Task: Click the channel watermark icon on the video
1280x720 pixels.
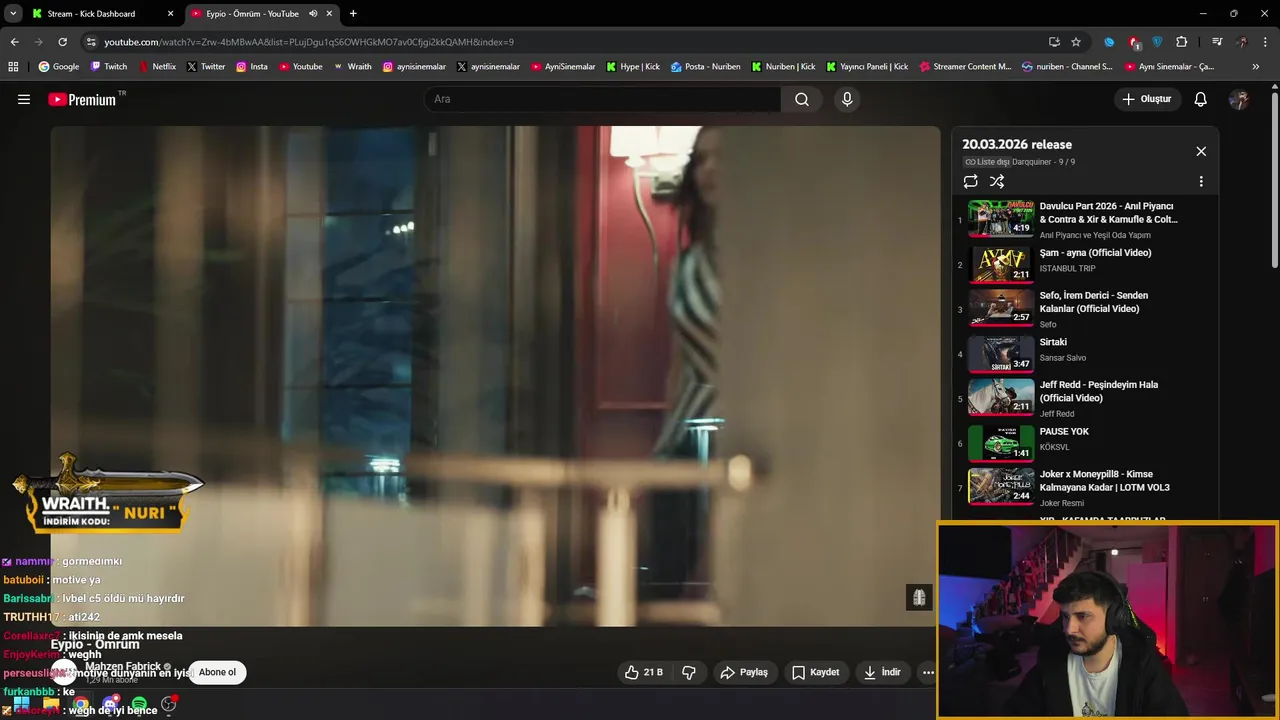Action: 919,597
